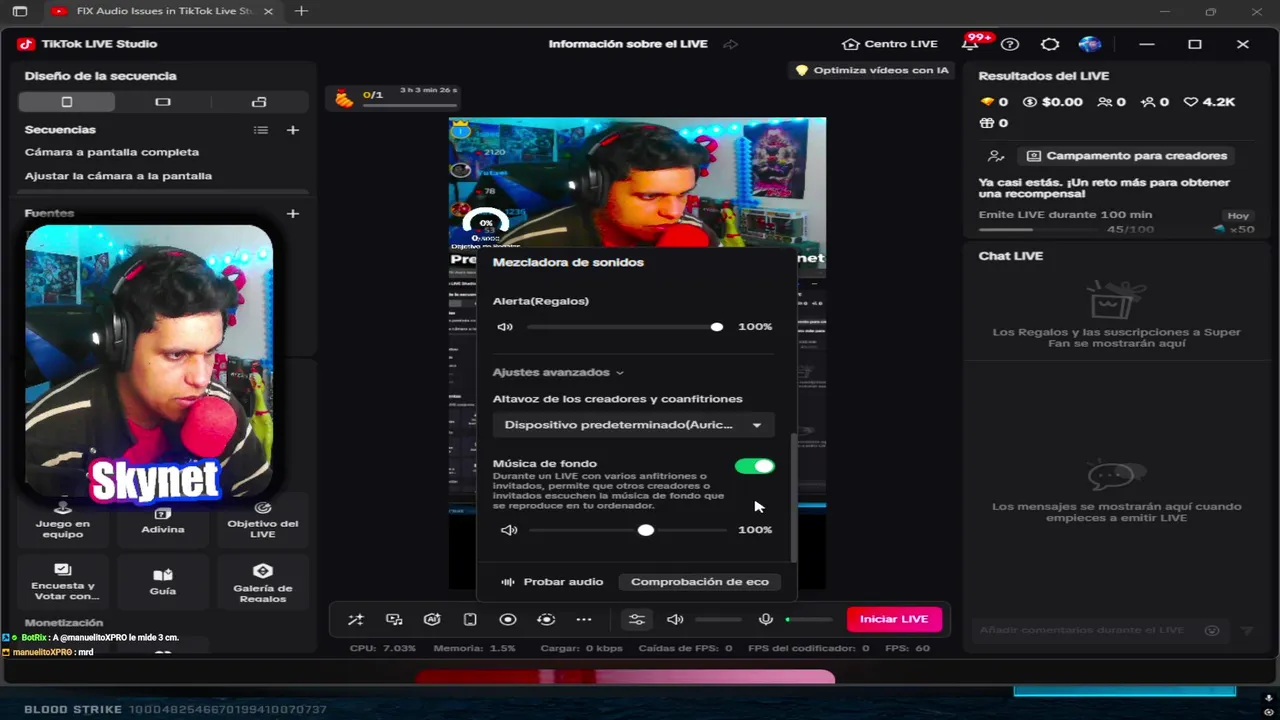The width and height of the screenshot is (1280, 720).
Task: Open more options three-dot menu
Action: tap(584, 619)
